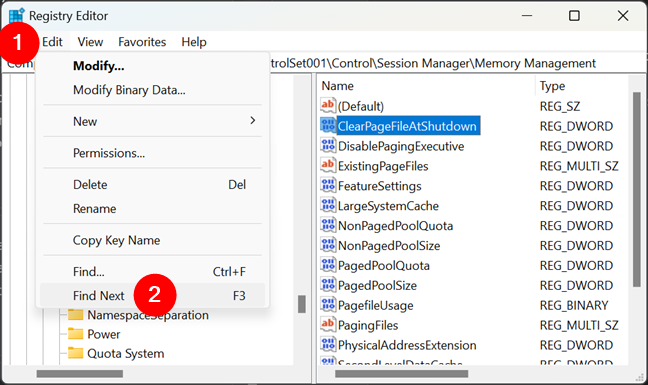The image size is (648, 385).
Task: Select the PagingFiles value
Action: (368, 325)
